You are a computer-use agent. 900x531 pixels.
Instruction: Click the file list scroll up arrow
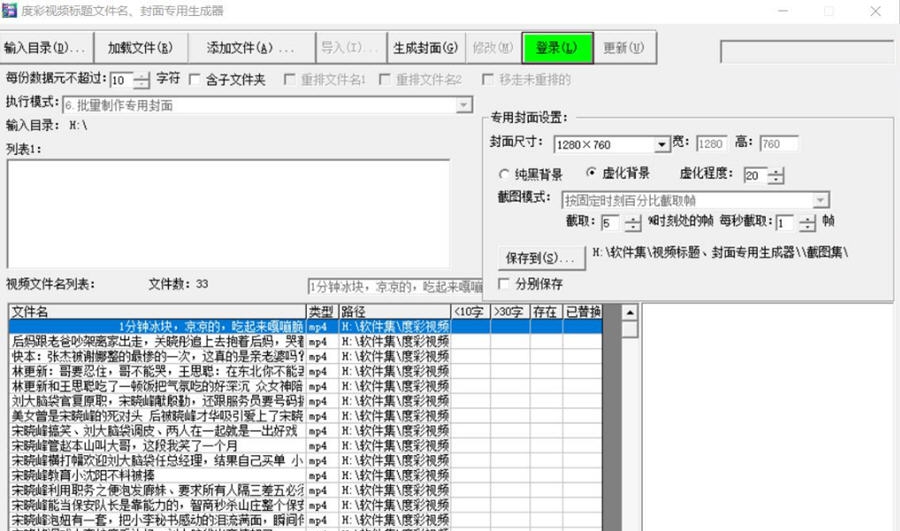630,312
